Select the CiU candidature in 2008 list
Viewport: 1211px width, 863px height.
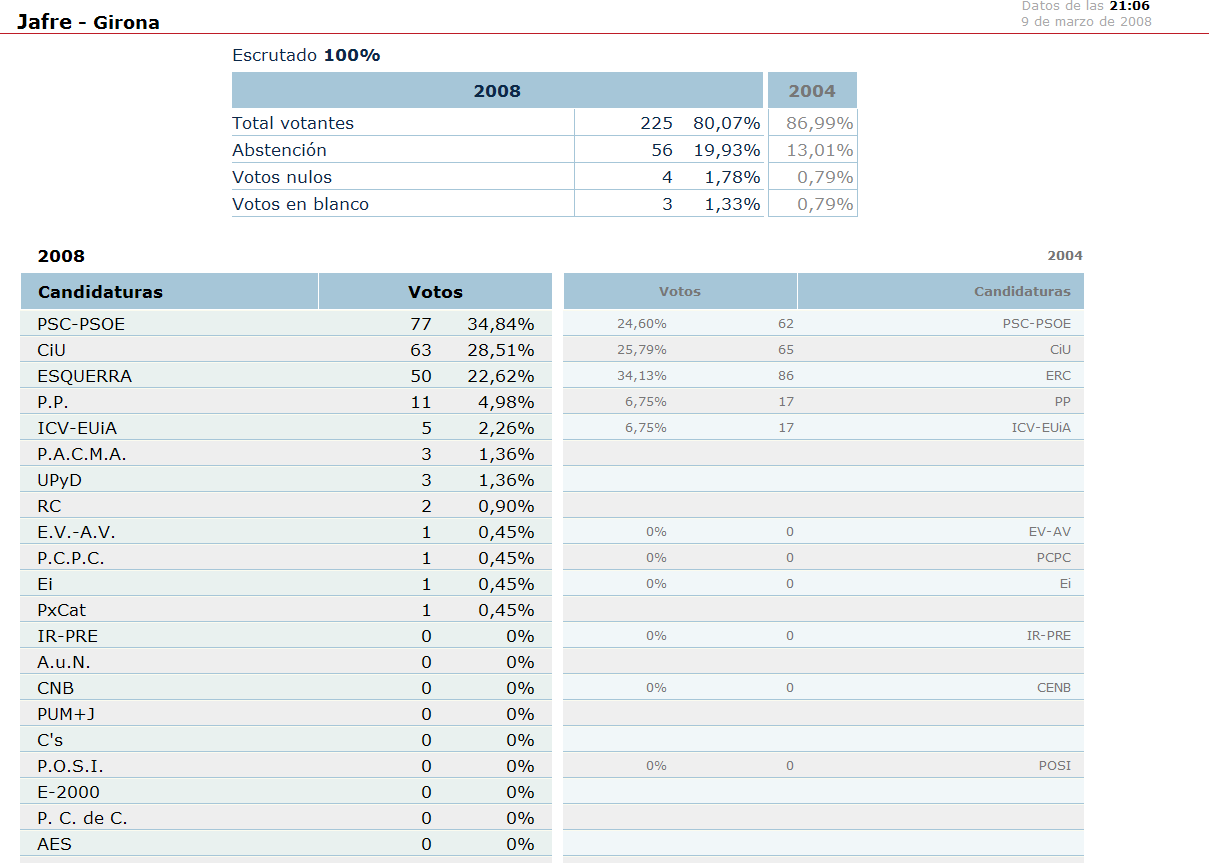pyautogui.click(x=51, y=350)
